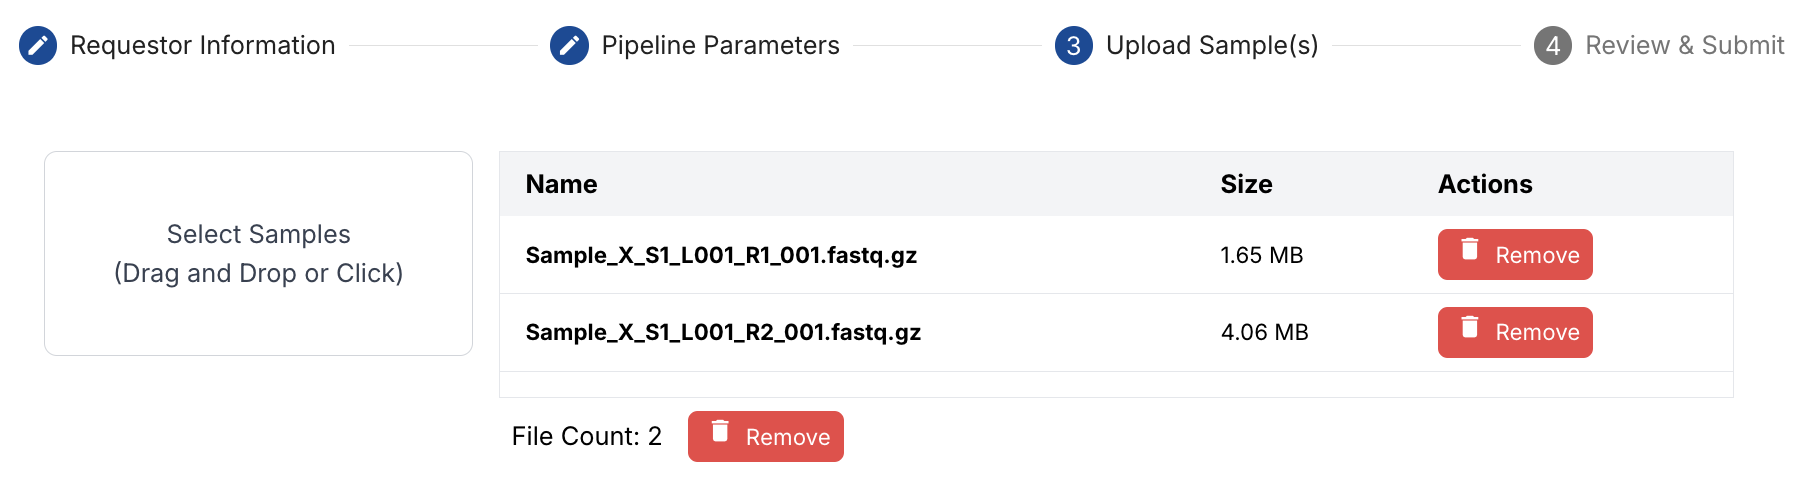Remove Sample_X_S1_L001_R2_001.fastq.gz file
Viewport: 1806px width, 486px height.
[1515, 332]
